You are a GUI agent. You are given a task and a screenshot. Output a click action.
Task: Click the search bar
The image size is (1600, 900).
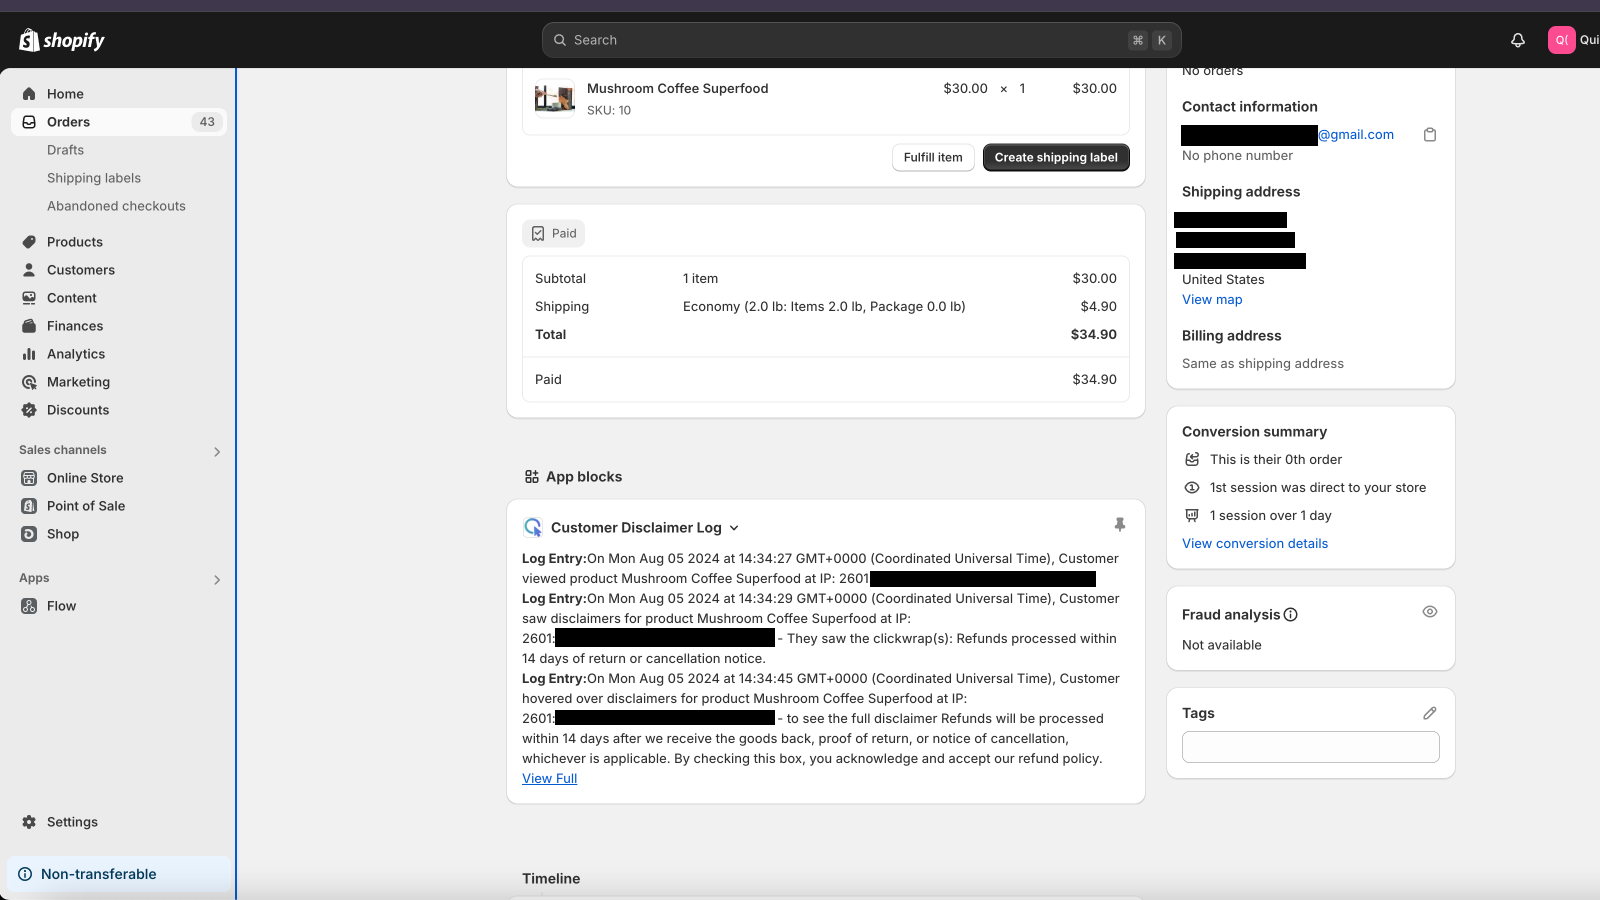[x=861, y=40]
